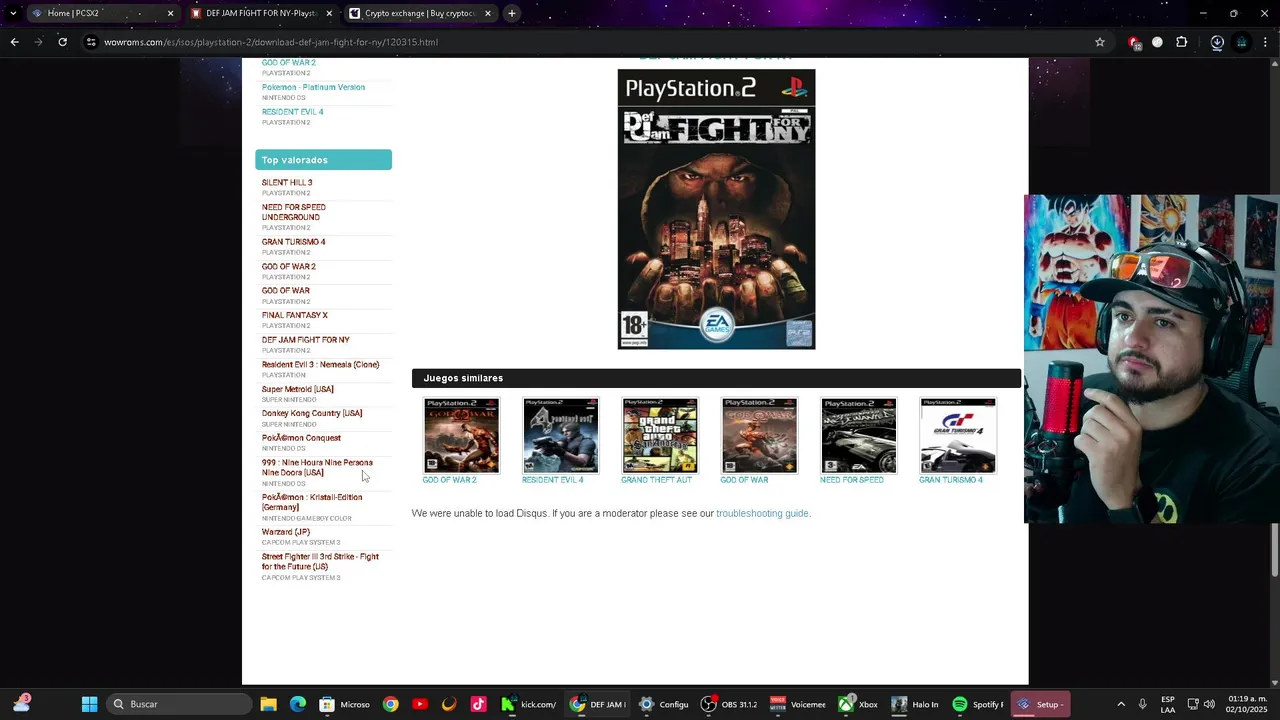Click the microphone tray icon
The width and height of the screenshot is (1280, 720).
coord(1143,704)
